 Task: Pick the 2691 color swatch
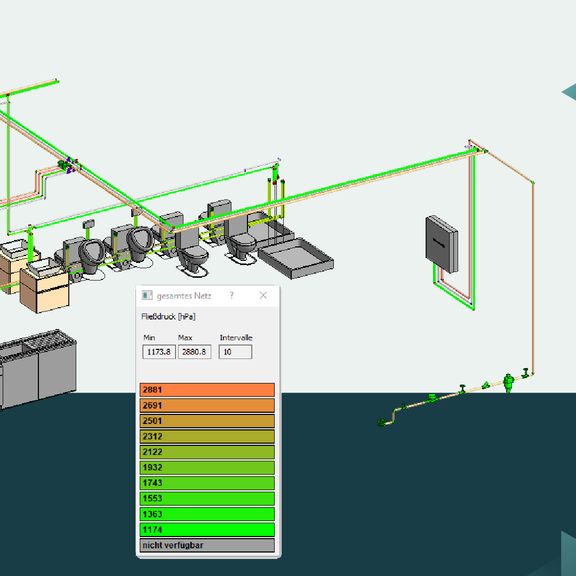click(207, 405)
